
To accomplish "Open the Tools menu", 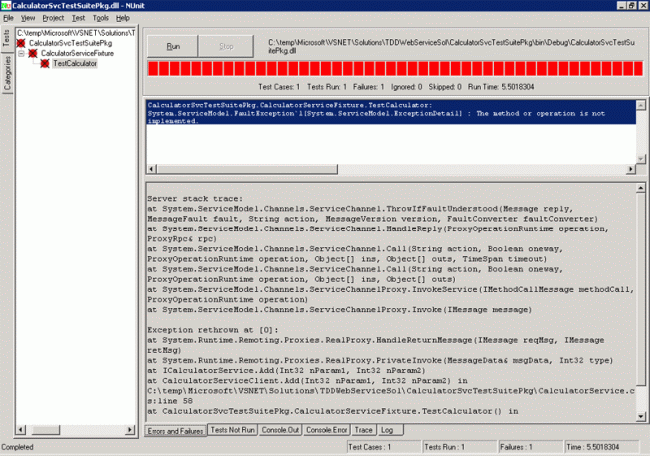I will (x=100, y=18).
